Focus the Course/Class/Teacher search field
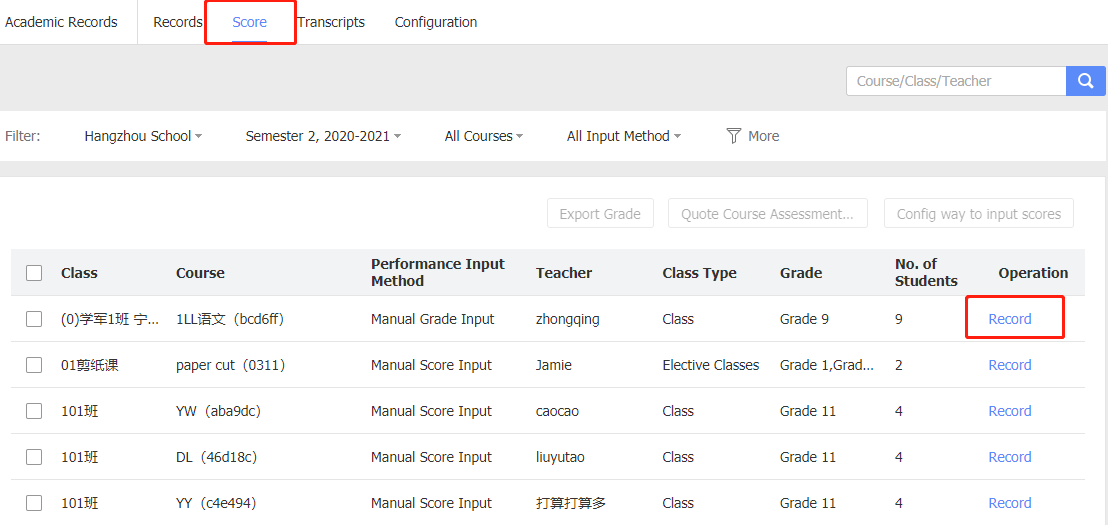Image resolution: width=1108 pixels, height=525 pixels. pos(955,81)
